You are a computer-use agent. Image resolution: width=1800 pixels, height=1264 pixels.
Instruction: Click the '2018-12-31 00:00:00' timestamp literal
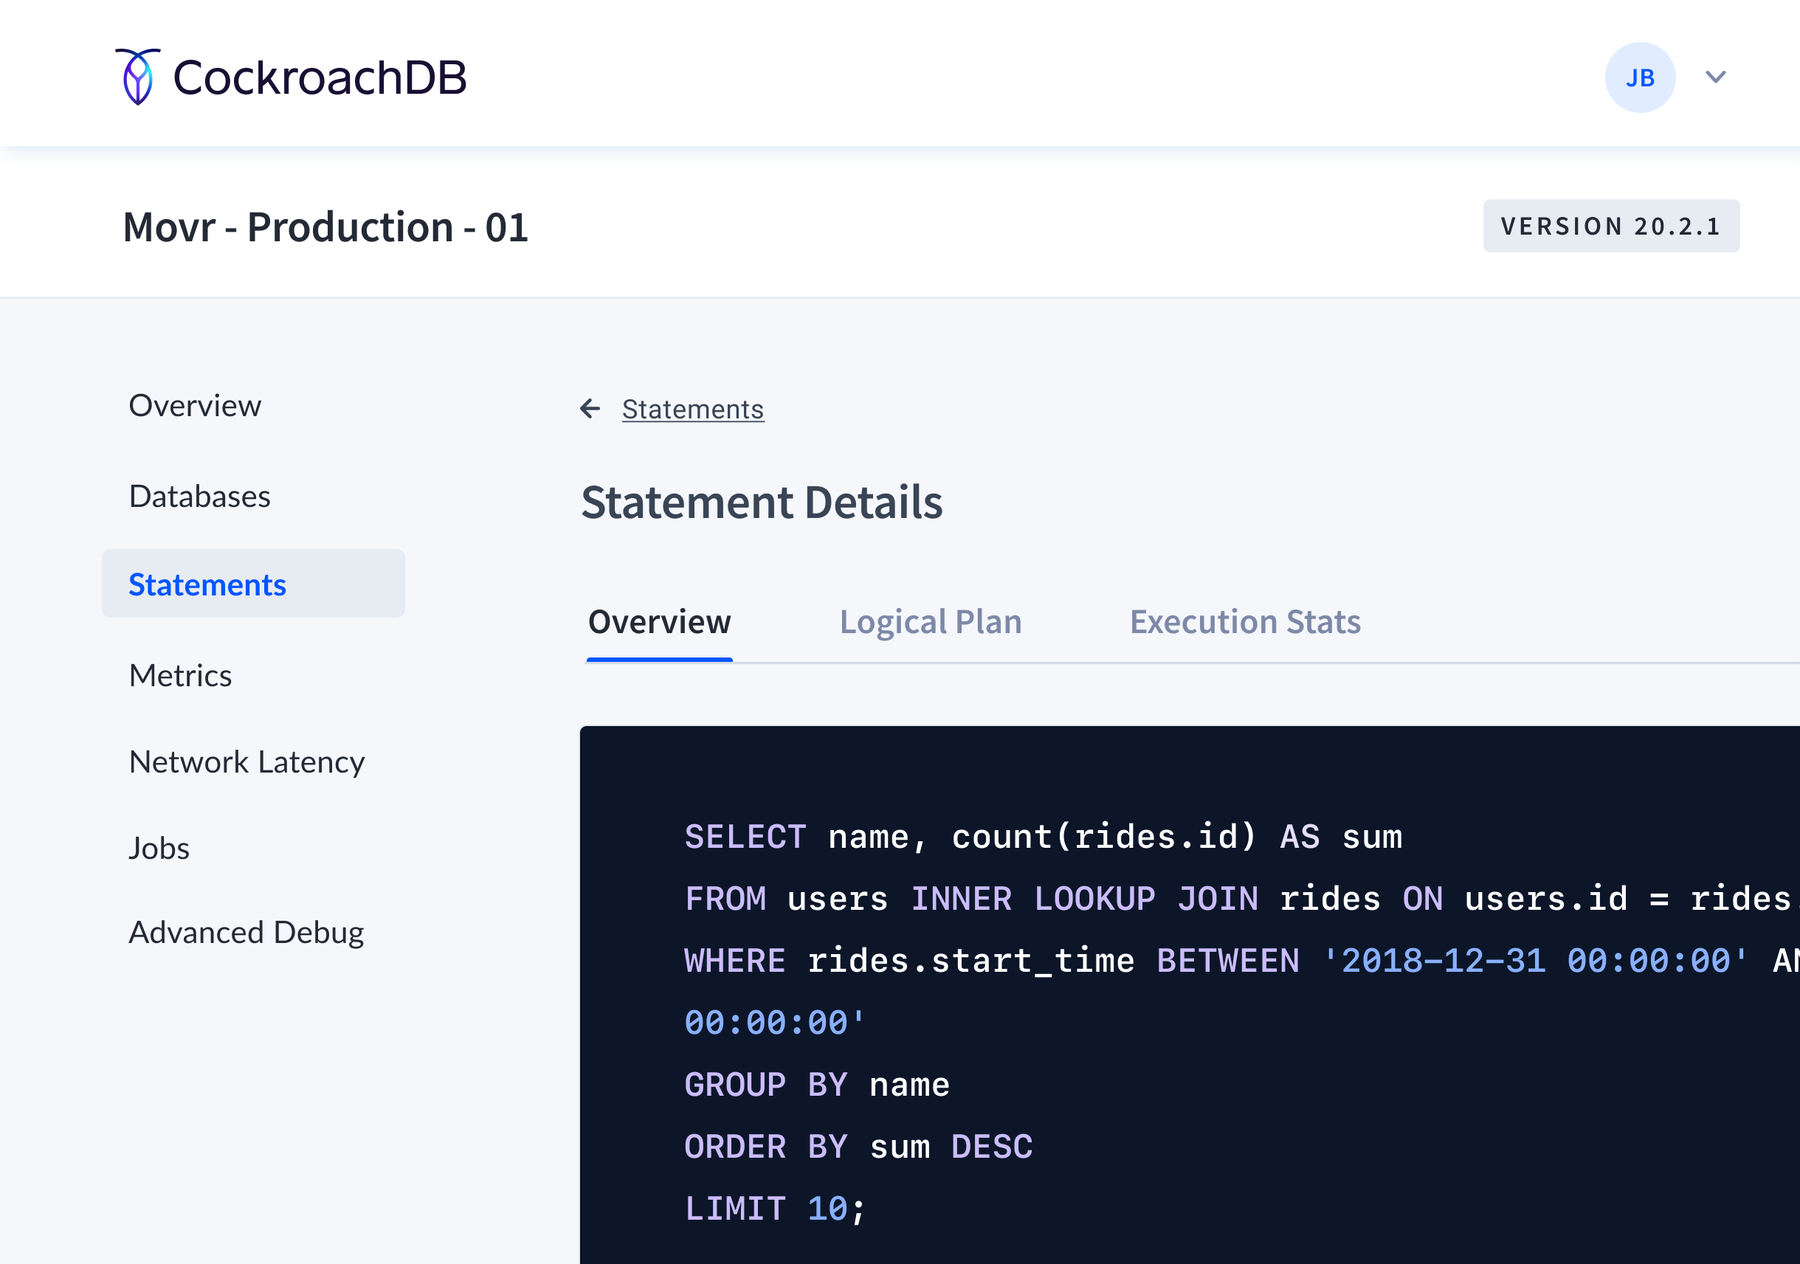1536,961
